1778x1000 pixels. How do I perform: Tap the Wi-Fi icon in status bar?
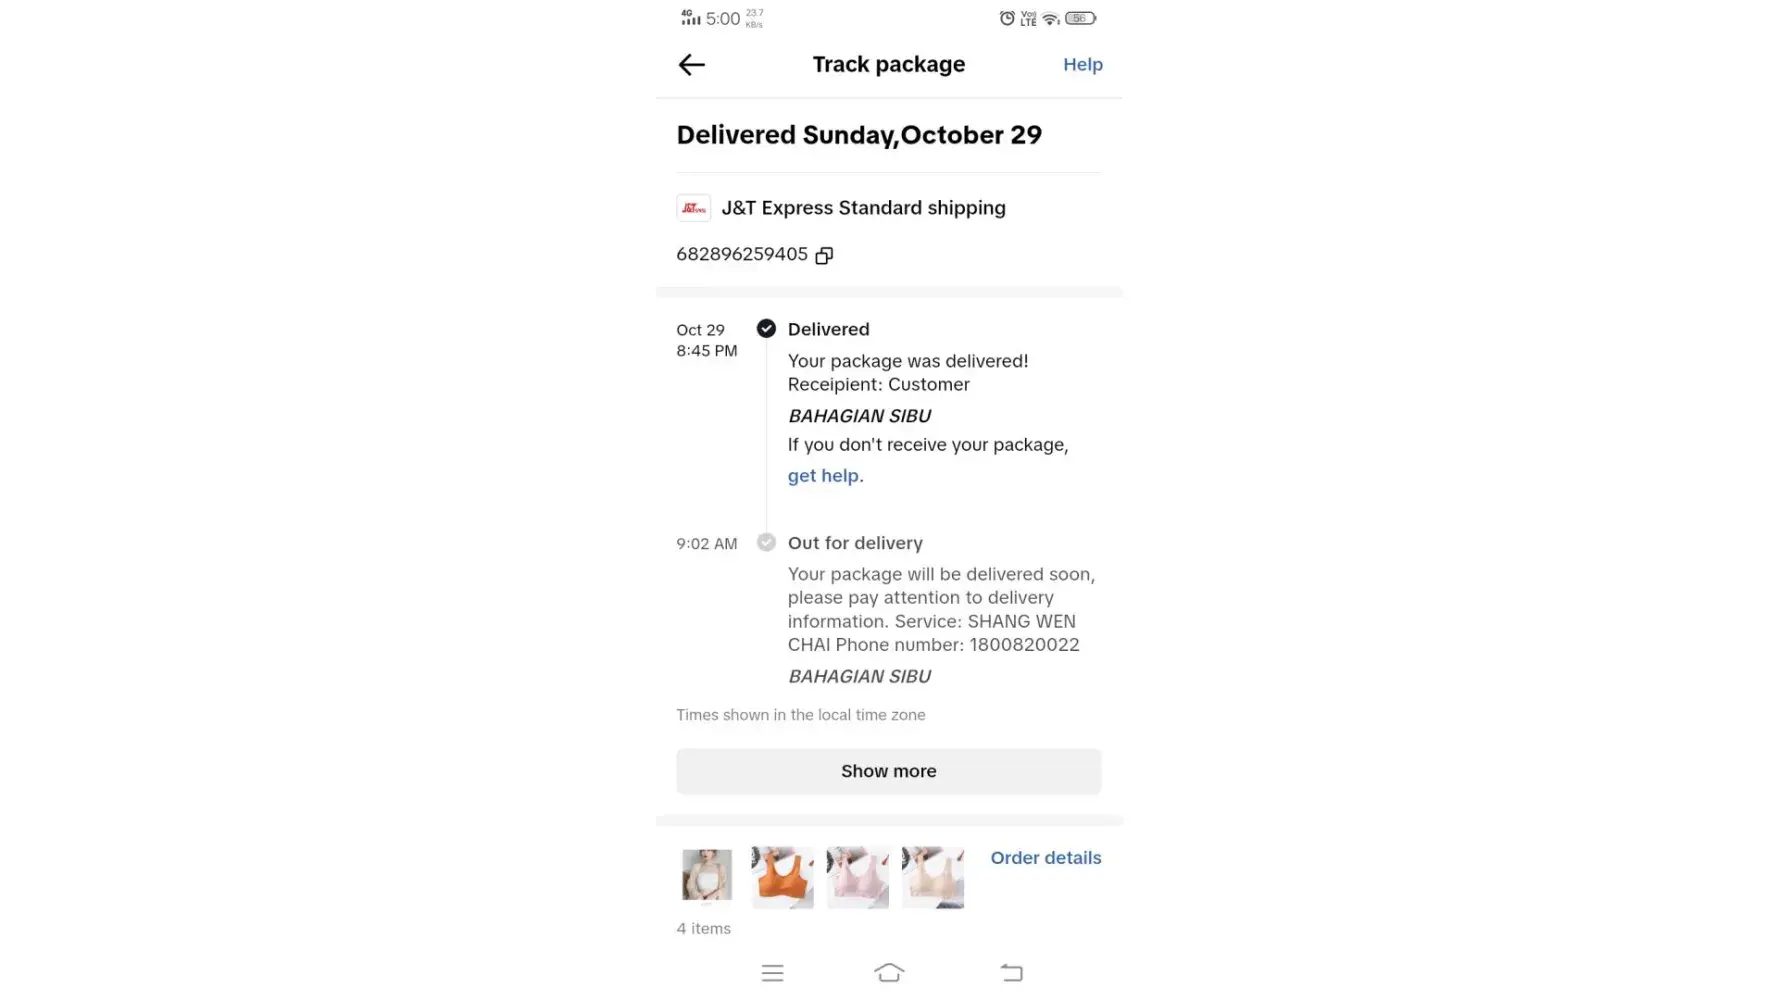[1050, 18]
